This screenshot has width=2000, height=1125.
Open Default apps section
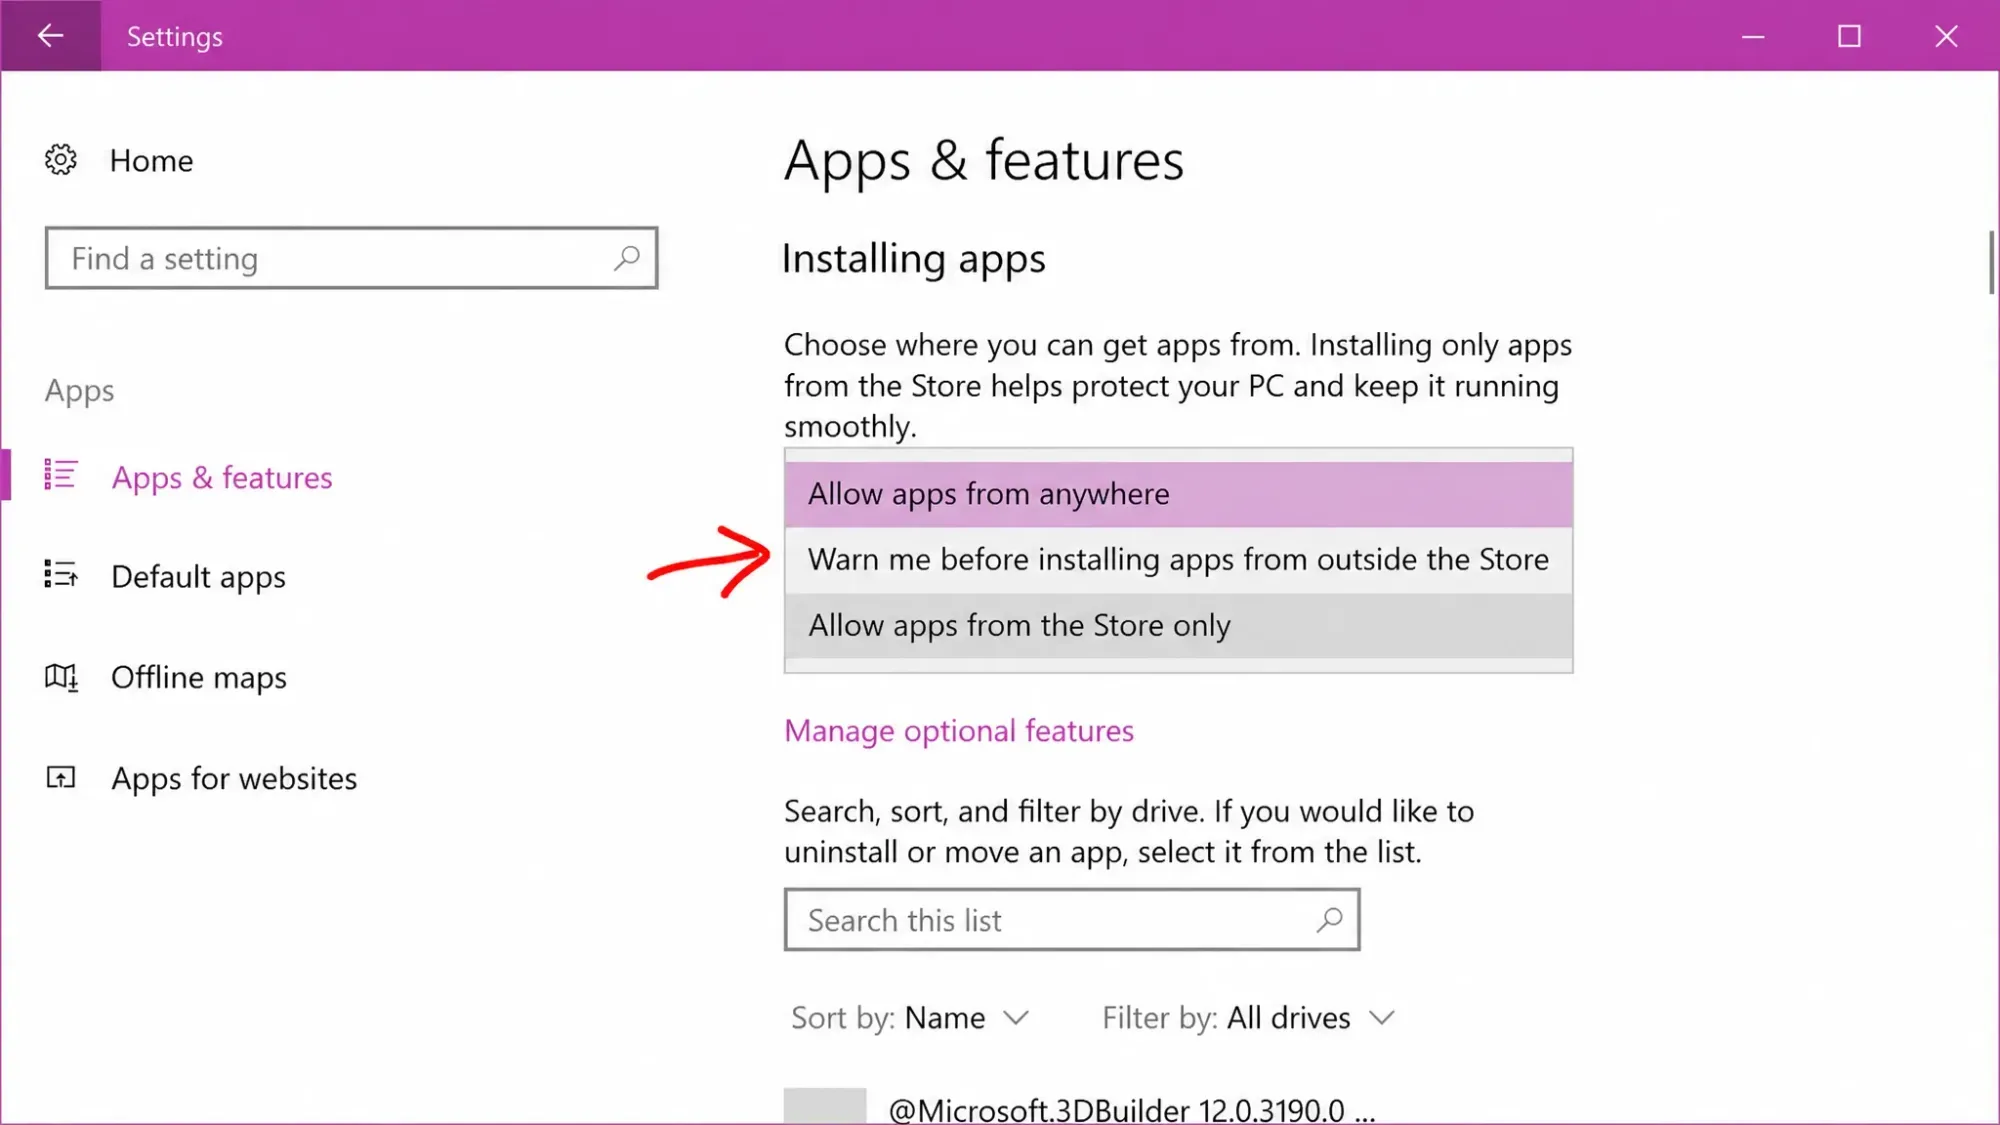pos(198,577)
